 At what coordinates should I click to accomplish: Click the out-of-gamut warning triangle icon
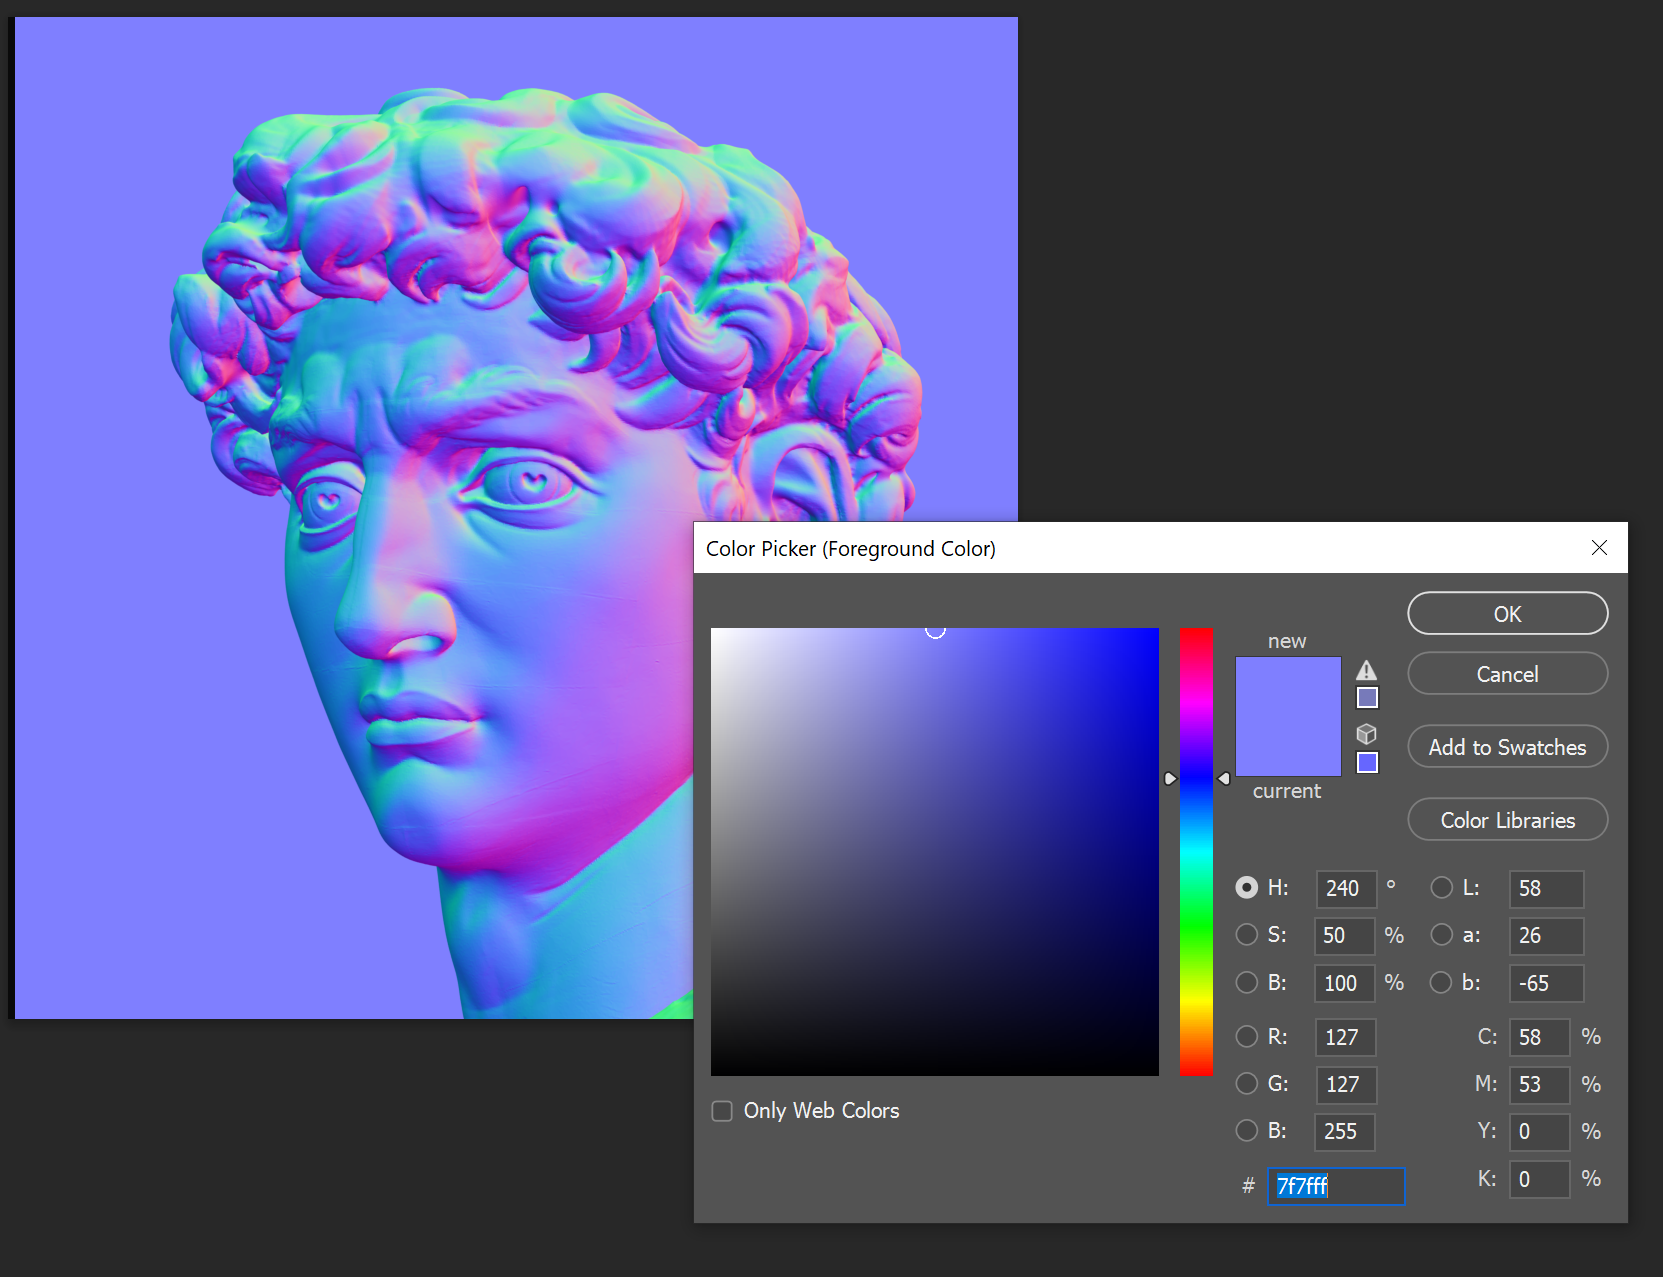point(1367,670)
